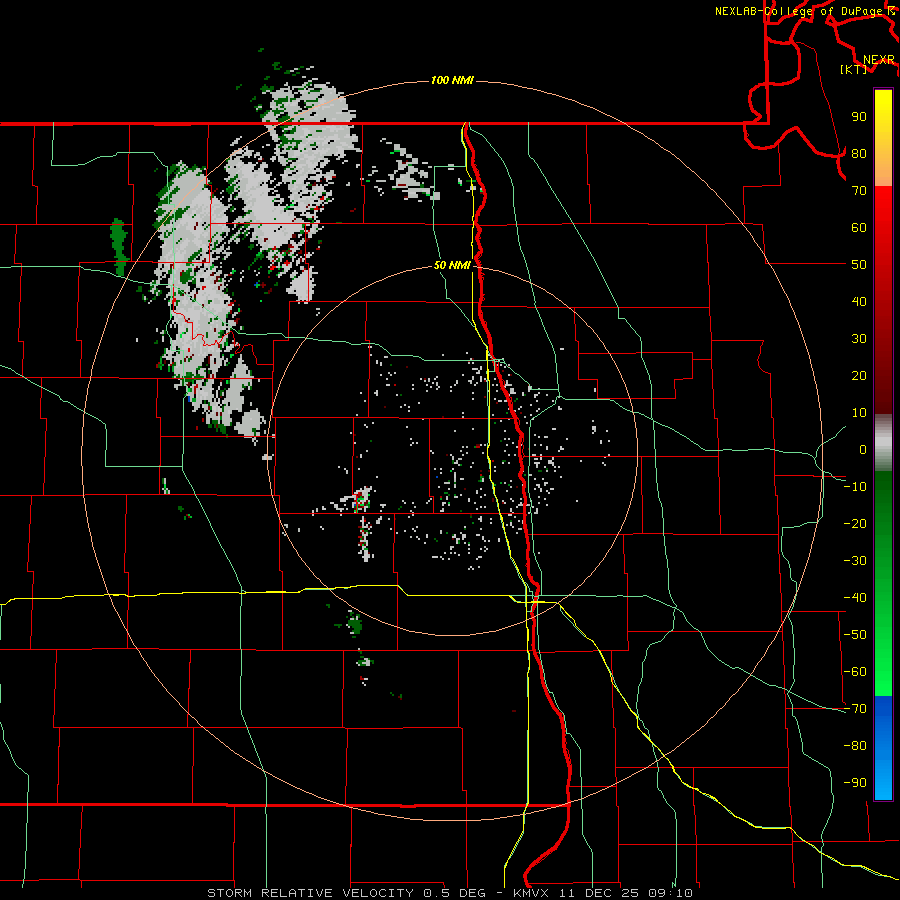
Task: Click the 70 value on the velocity scale
Action: coord(859,191)
